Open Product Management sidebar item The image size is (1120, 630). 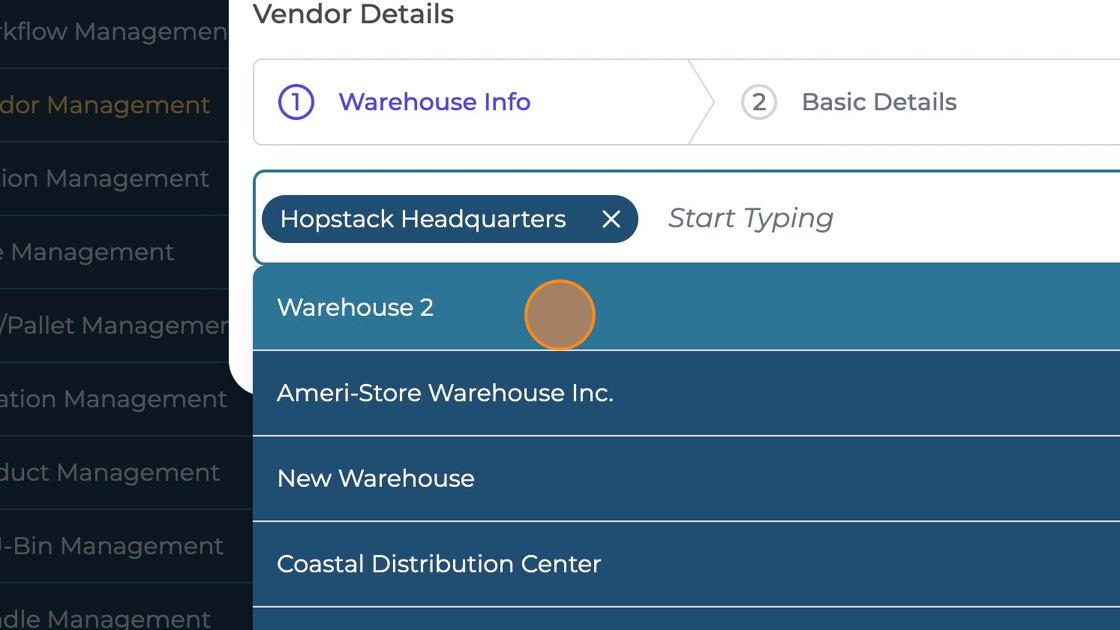pos(110,472)
